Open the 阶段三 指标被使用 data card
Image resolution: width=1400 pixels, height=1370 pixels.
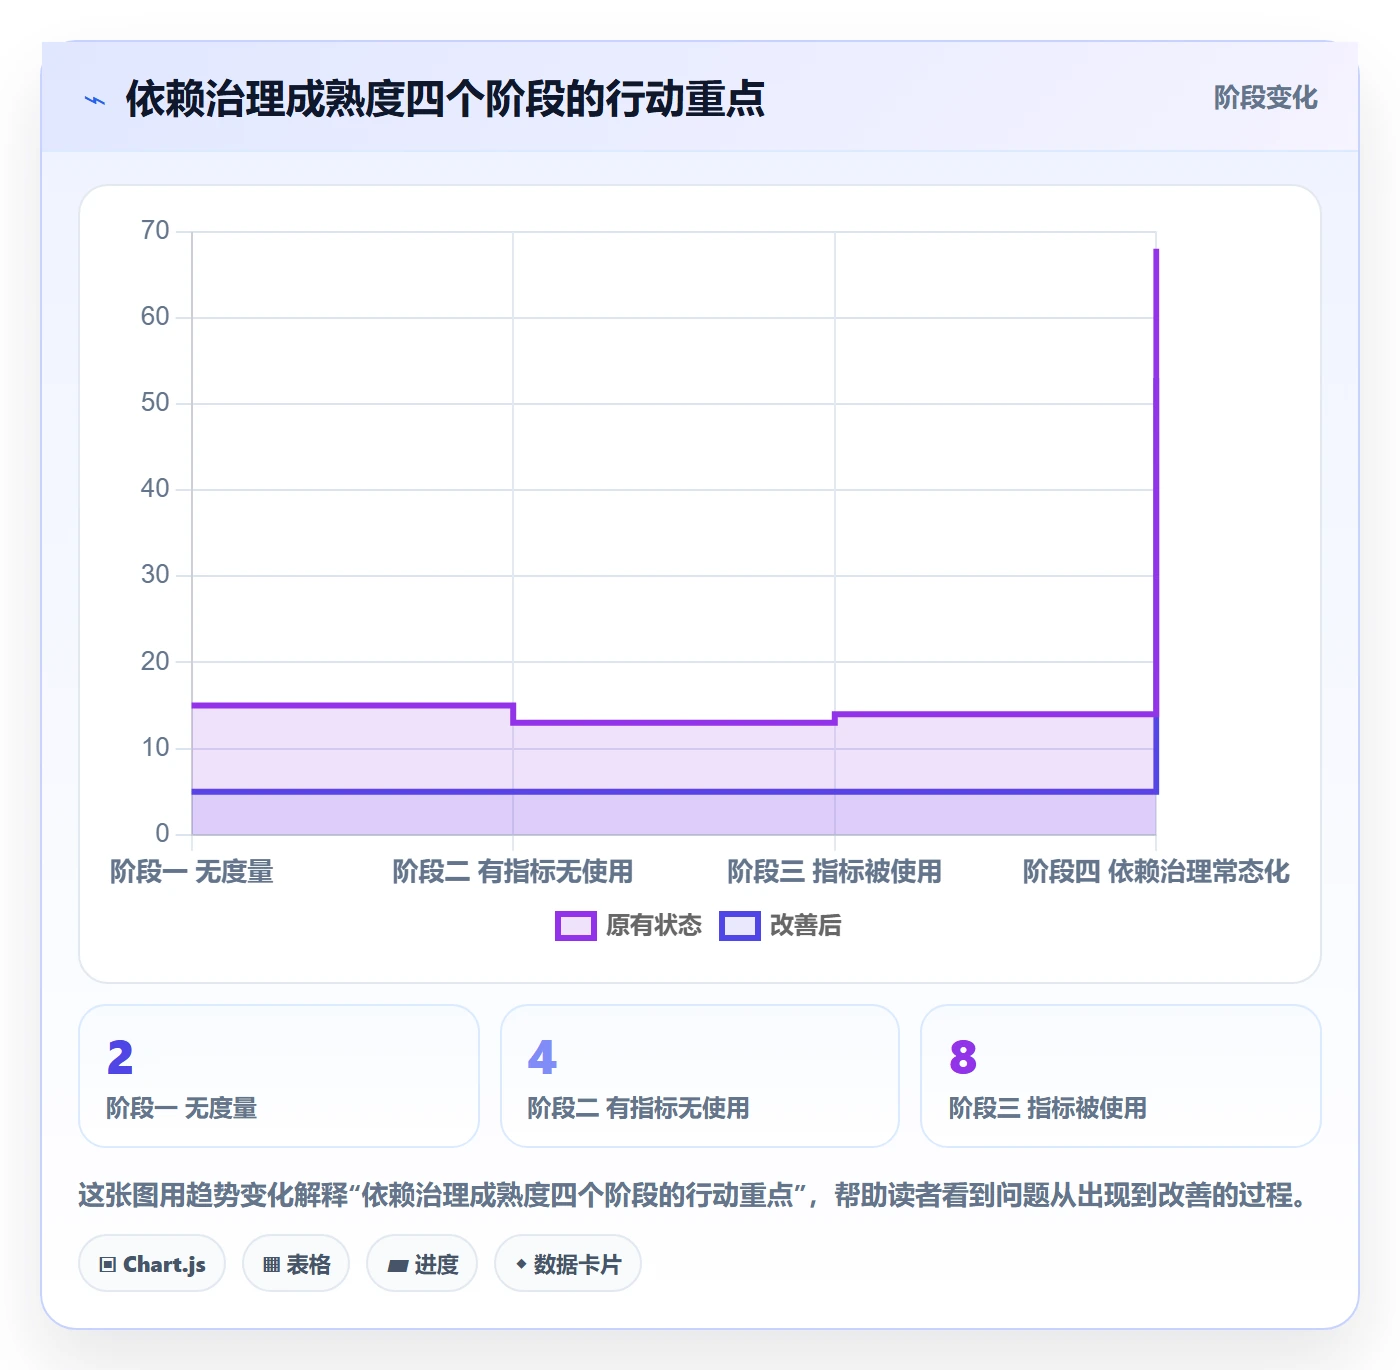(1121, 1076)
